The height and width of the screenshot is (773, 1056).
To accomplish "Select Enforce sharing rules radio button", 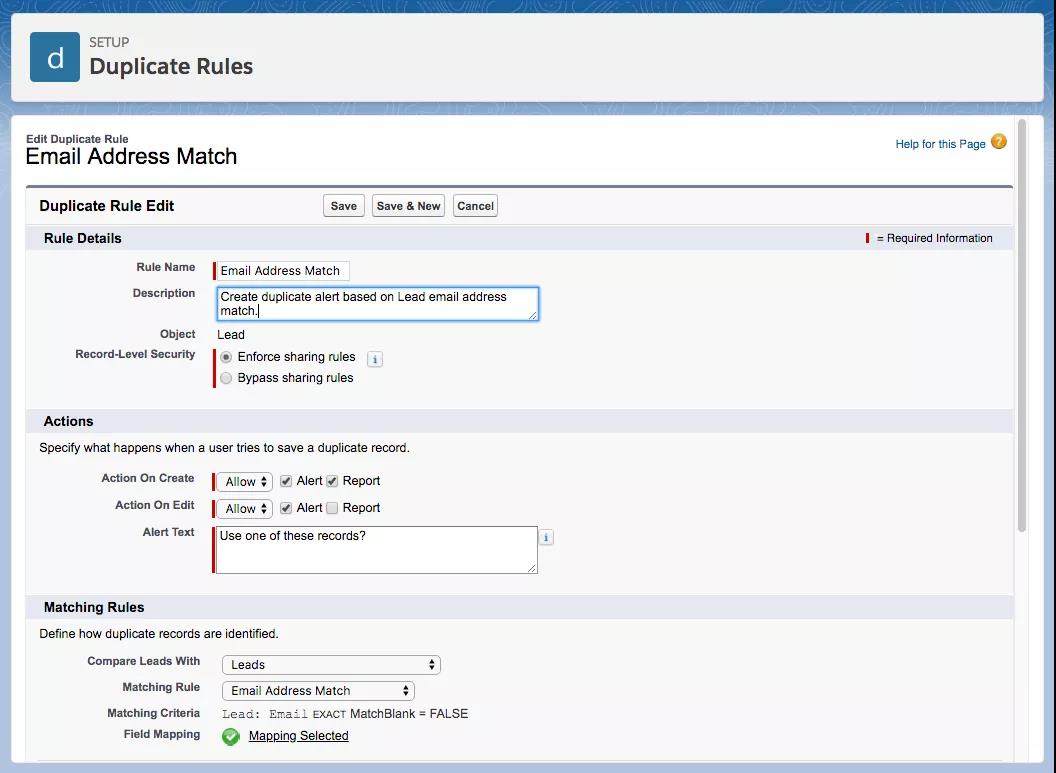I will (226, 357).
